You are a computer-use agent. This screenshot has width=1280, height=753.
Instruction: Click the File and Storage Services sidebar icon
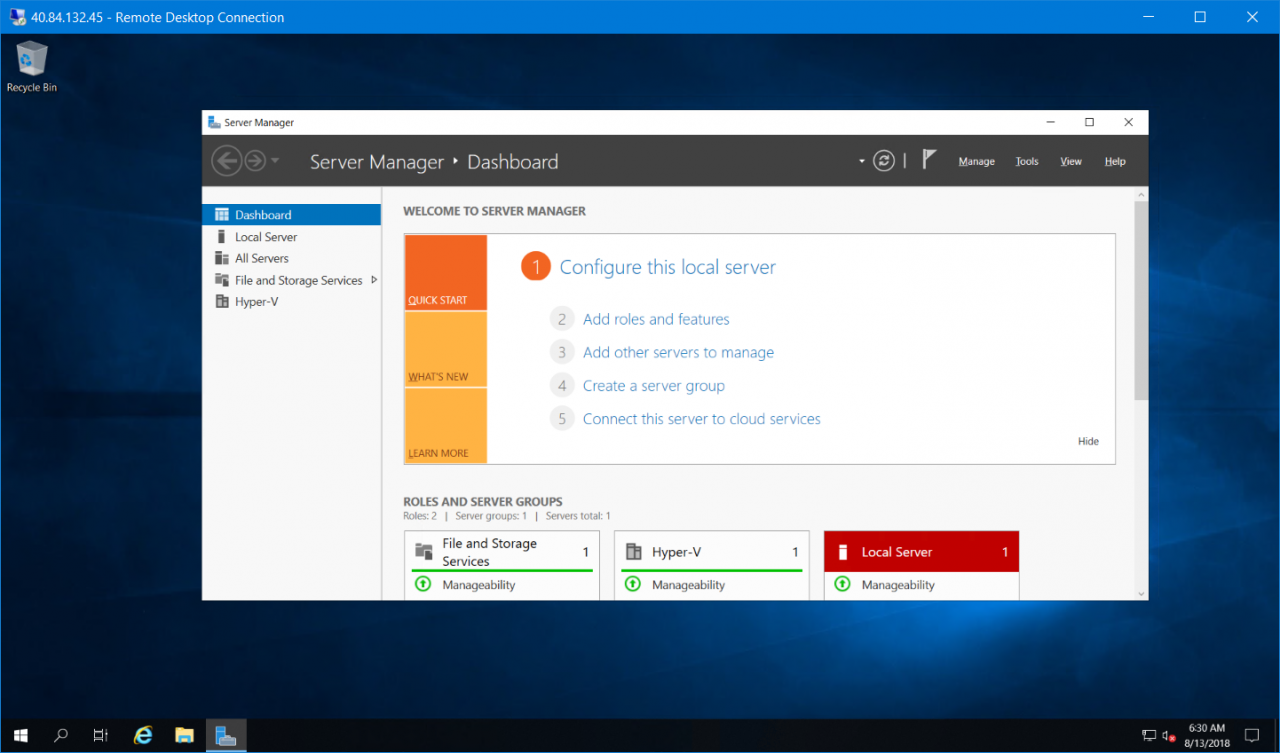[222, 280]
